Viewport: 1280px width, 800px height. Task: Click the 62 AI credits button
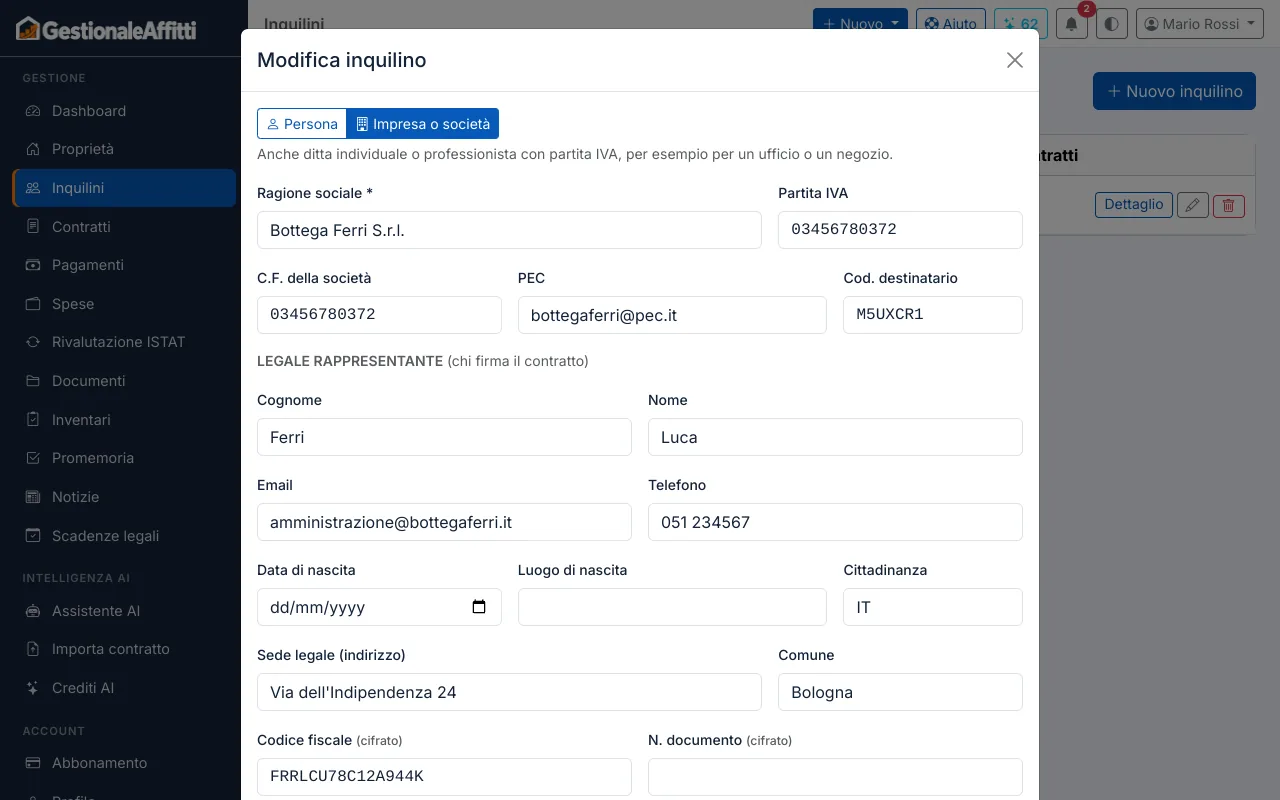(1021, 24)
